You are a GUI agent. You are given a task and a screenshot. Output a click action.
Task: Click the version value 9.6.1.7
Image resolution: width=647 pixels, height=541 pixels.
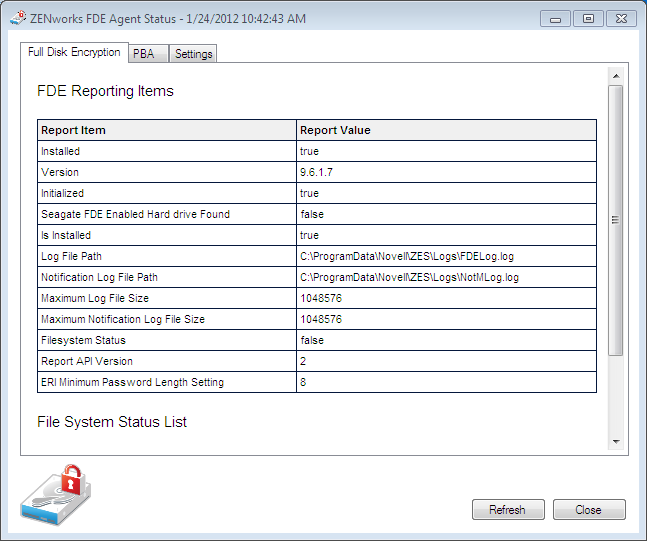point(316,172)
